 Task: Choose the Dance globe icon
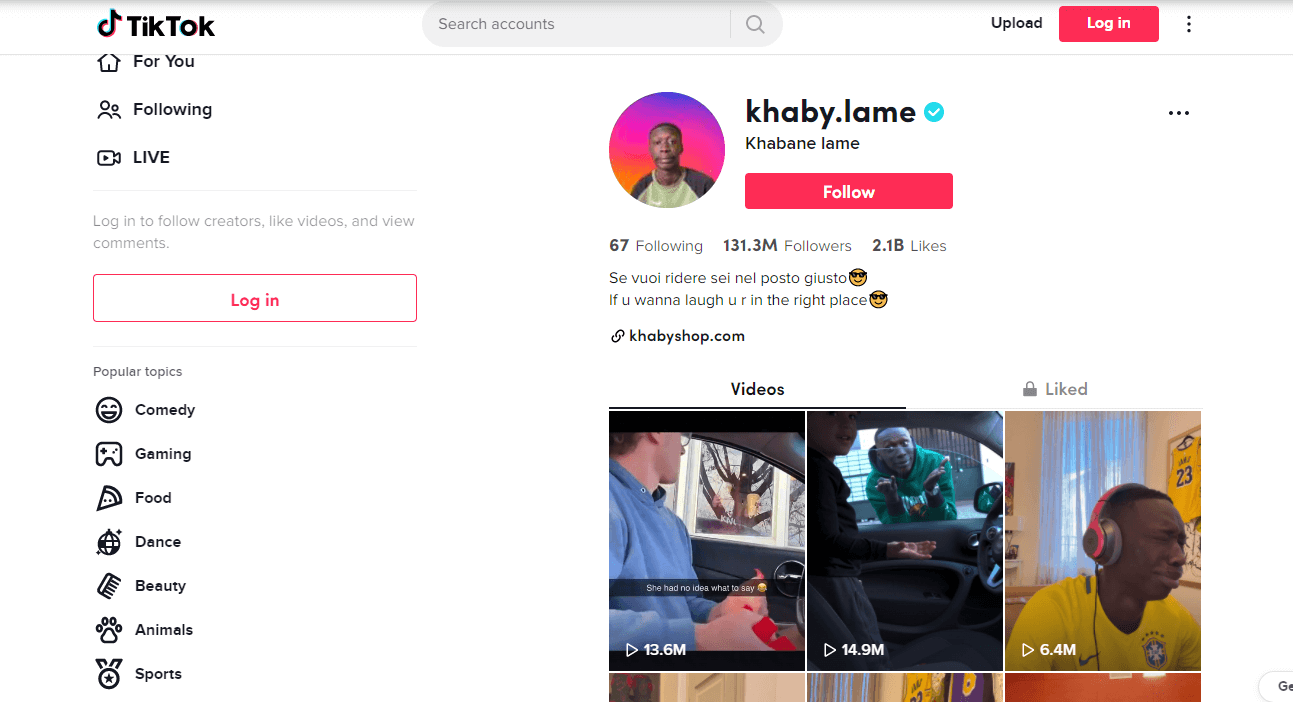[109, 542]
